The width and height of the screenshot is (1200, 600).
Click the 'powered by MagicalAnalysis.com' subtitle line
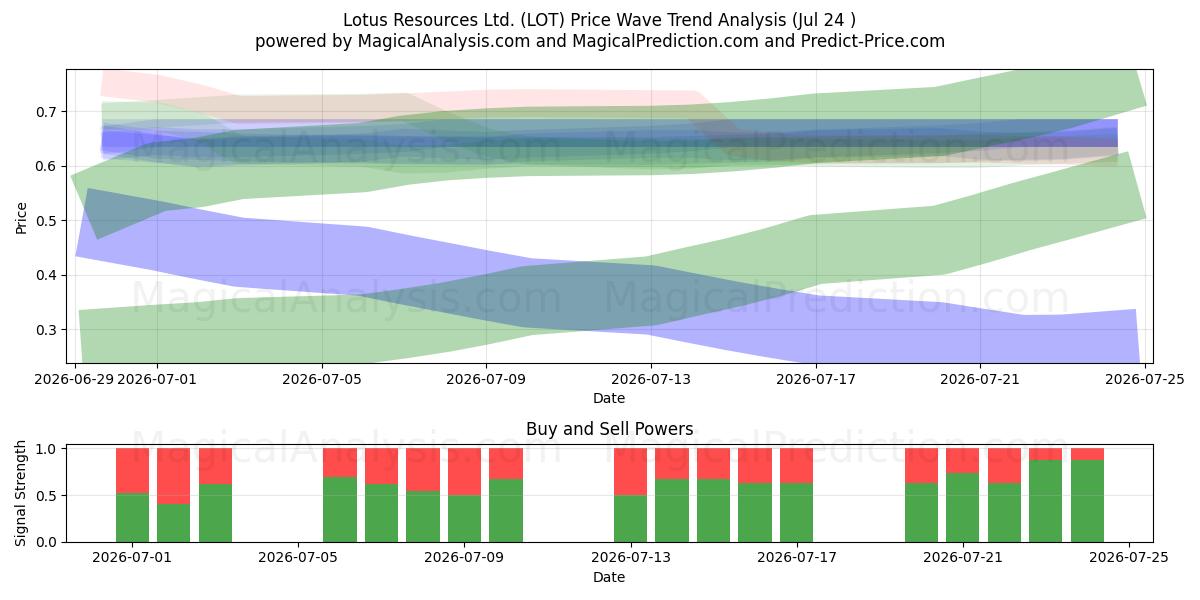click(600, 41)
